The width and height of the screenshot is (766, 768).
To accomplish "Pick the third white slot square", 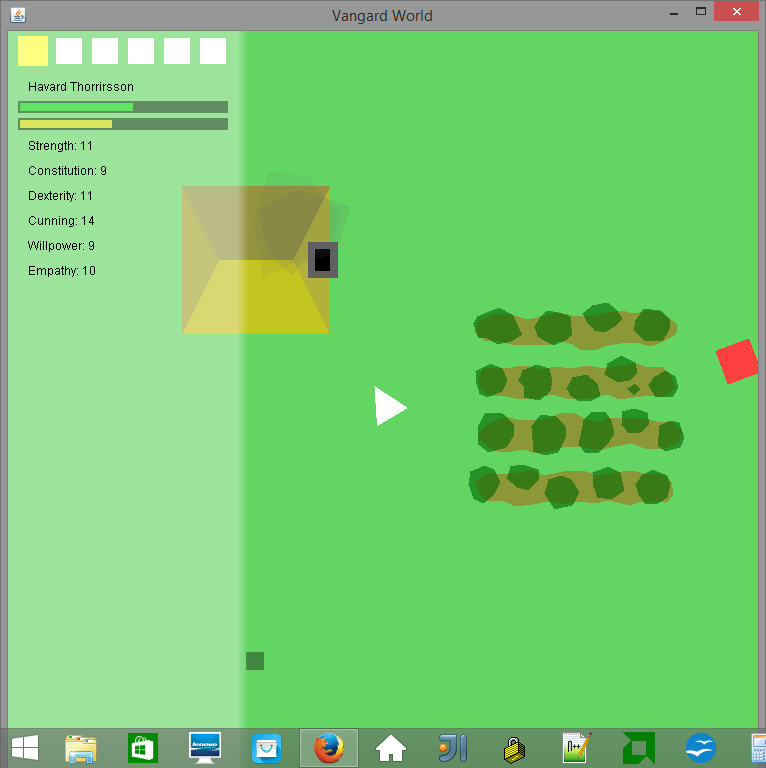I will click(105, 51).
